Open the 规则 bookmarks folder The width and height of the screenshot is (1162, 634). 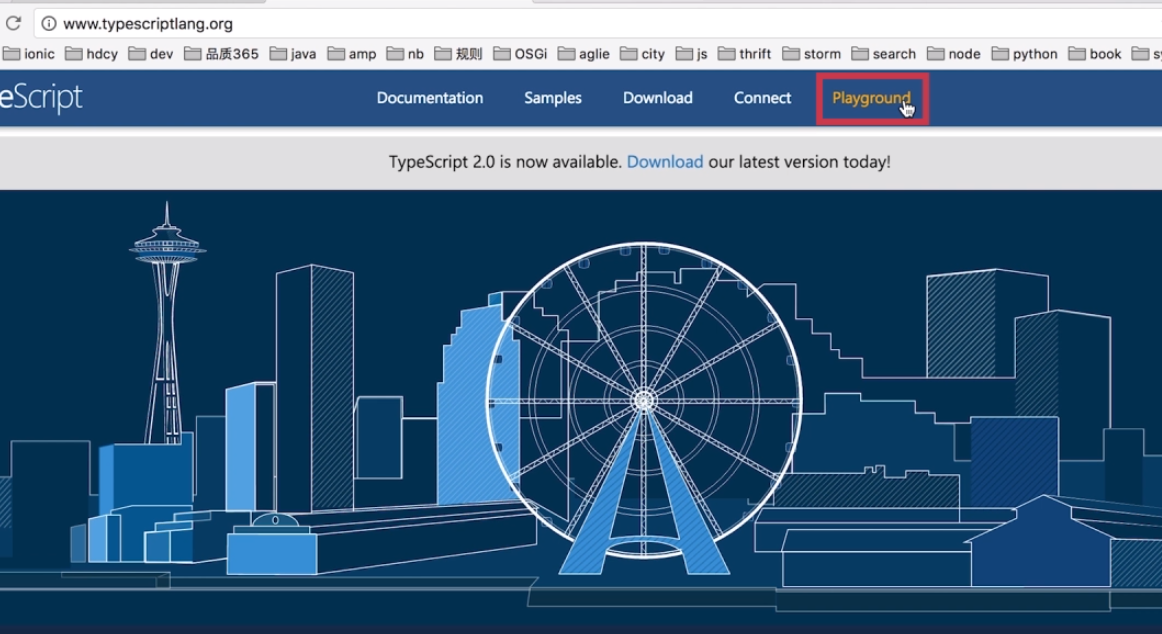click(x=459, y=54)
